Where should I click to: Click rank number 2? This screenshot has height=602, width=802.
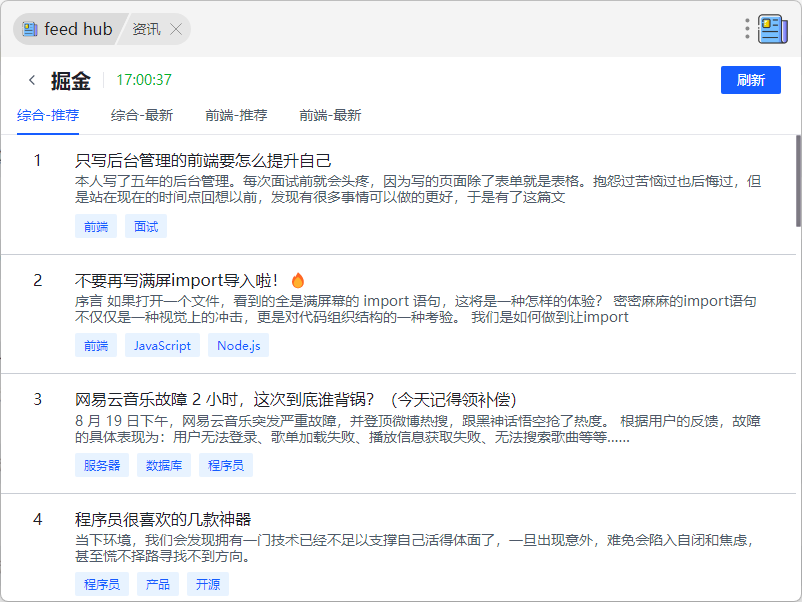pos(37,280)
